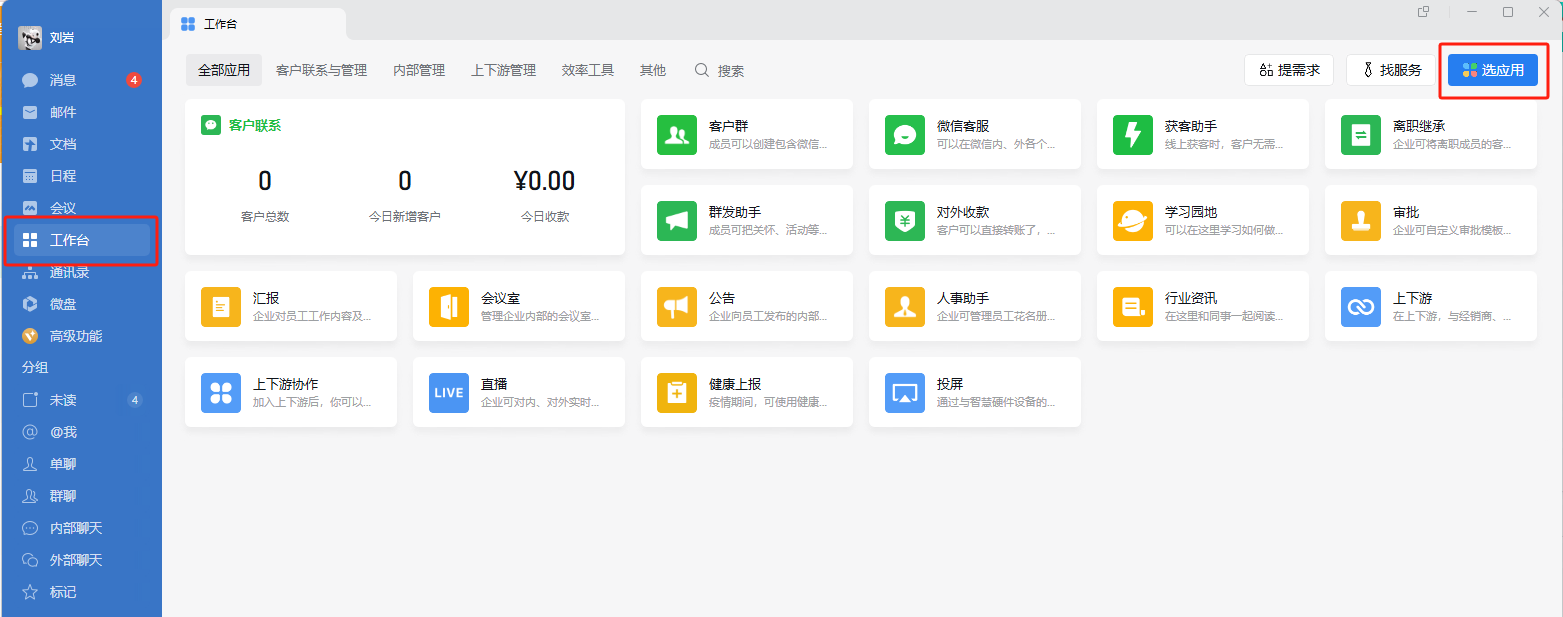
Task: Switch to 其他 tab
Action: pyautogui.click(x=653, y=70)
